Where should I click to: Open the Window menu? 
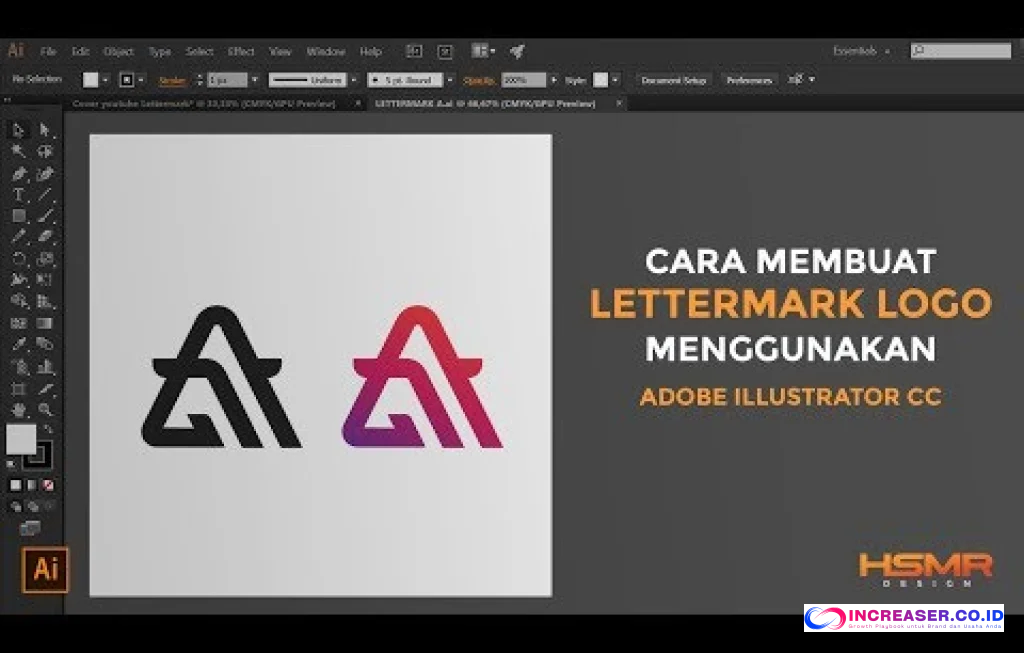[x=324, y=51]
